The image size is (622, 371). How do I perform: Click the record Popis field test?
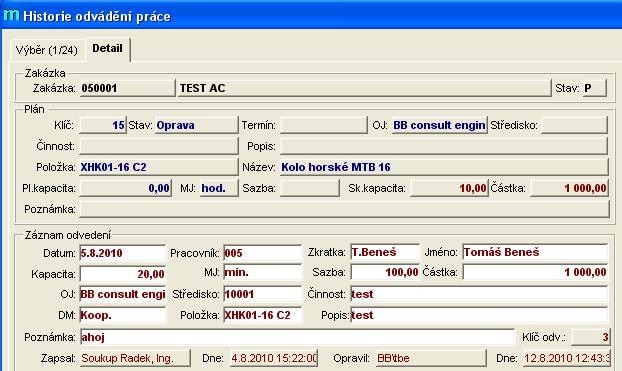click(x=479, y=315)
